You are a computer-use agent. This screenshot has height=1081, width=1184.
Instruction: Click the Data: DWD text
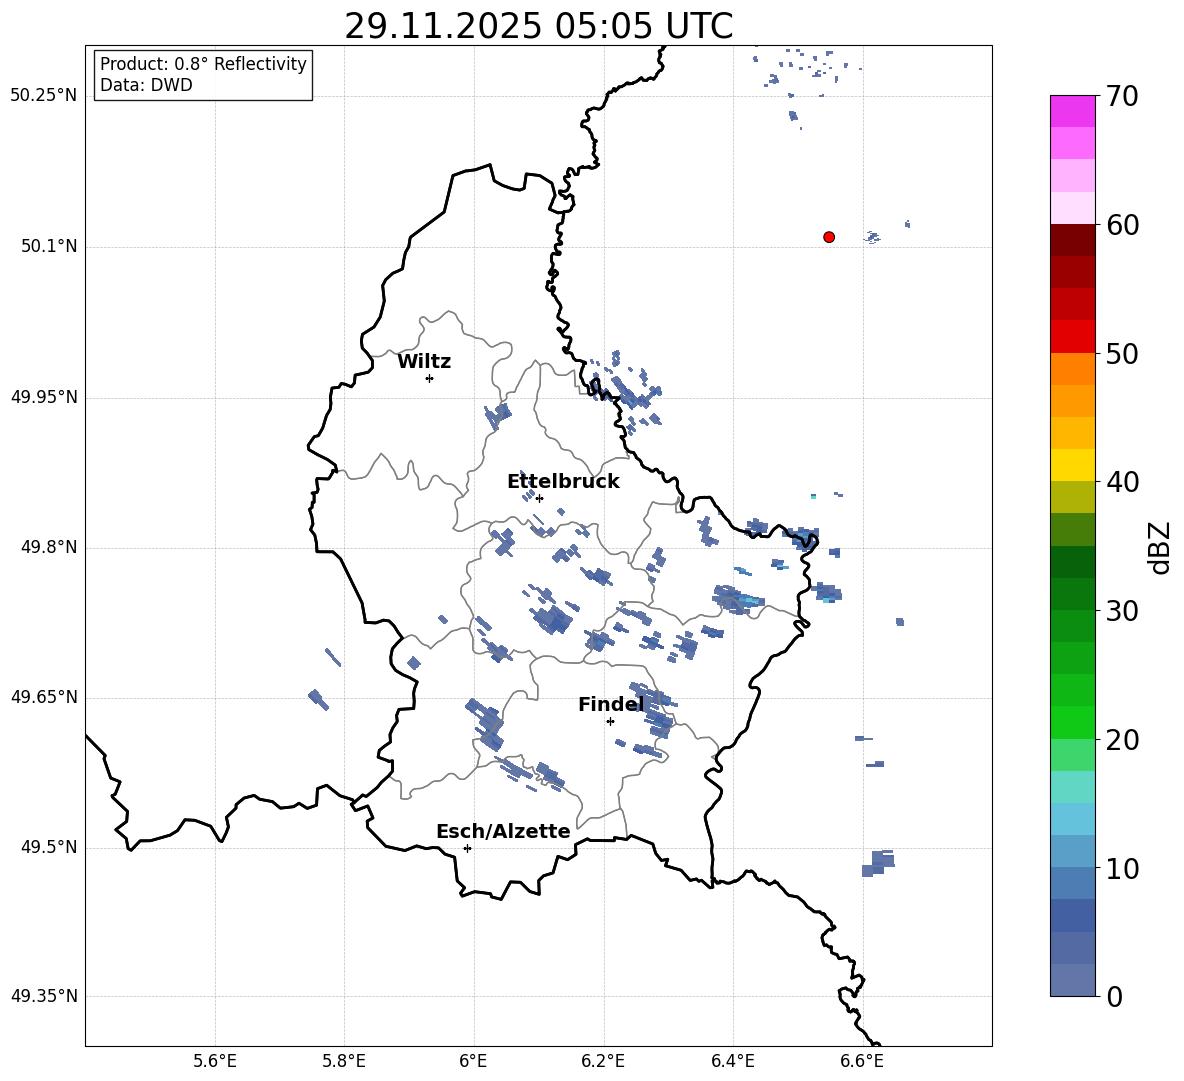pyautogui.click(x=146, y=85)
